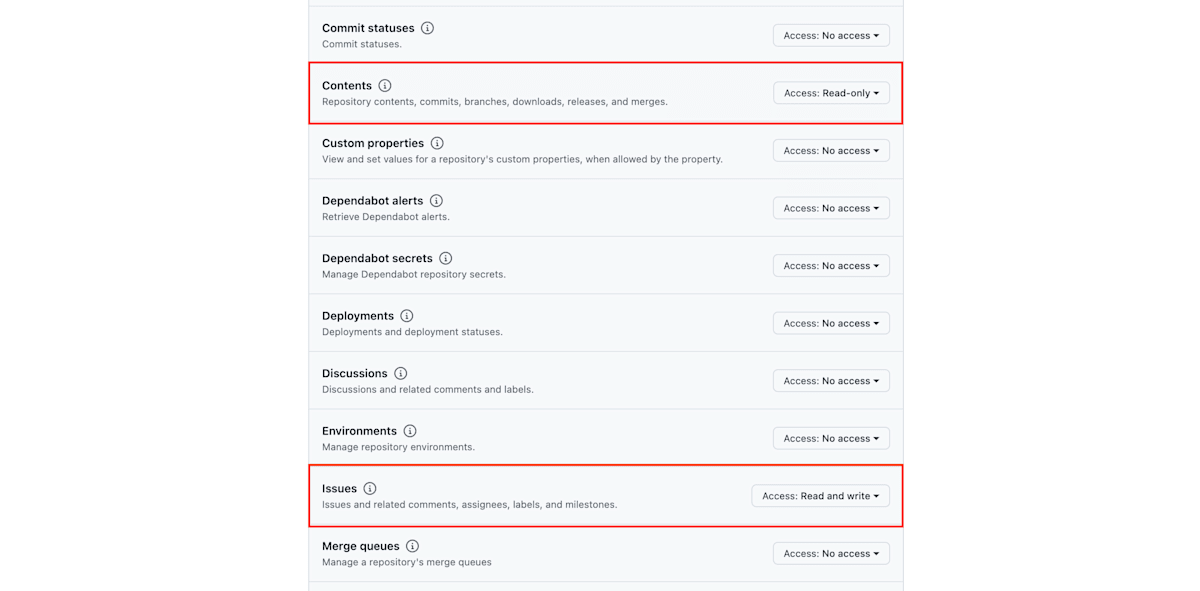This screenshot has width=1200, height=591.
Task: Click info icon beside Contents
Action: tap(385, 86)
